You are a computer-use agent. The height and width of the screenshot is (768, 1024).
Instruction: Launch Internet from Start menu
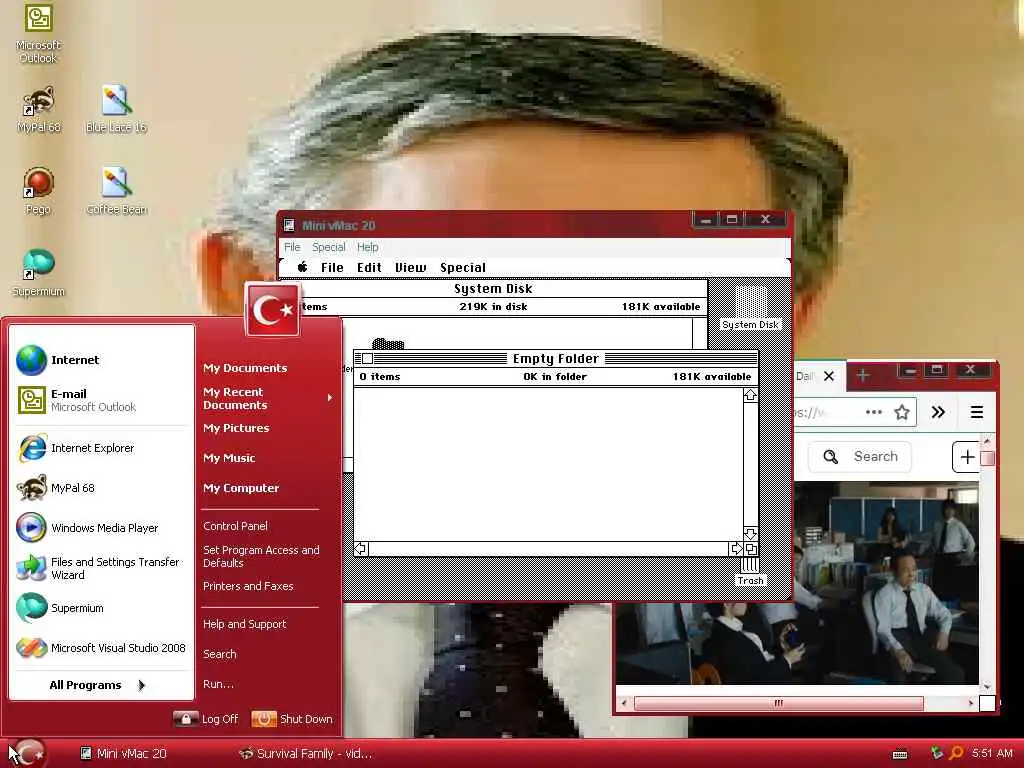pyautogui.click(x=102, y=360)
